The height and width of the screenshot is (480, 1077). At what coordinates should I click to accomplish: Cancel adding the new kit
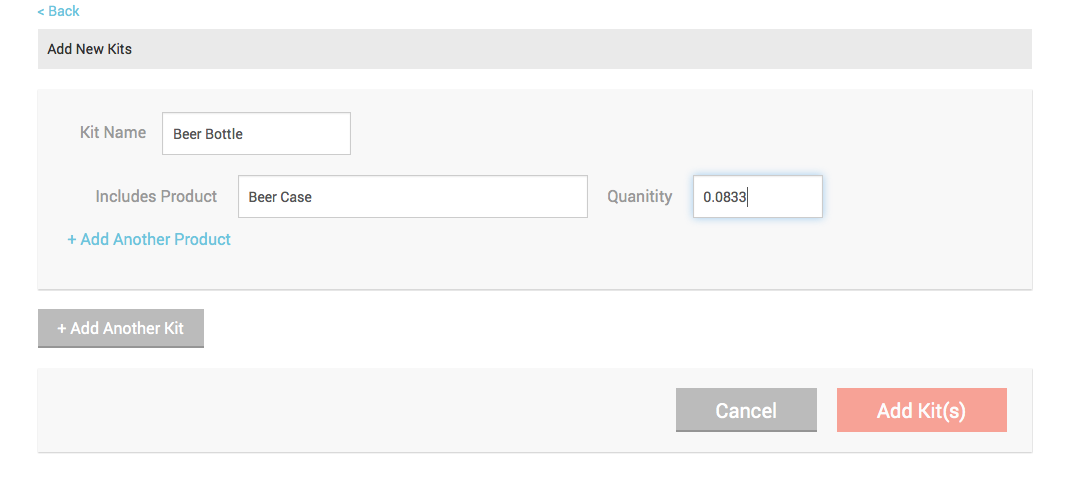[x=746, y=410]
